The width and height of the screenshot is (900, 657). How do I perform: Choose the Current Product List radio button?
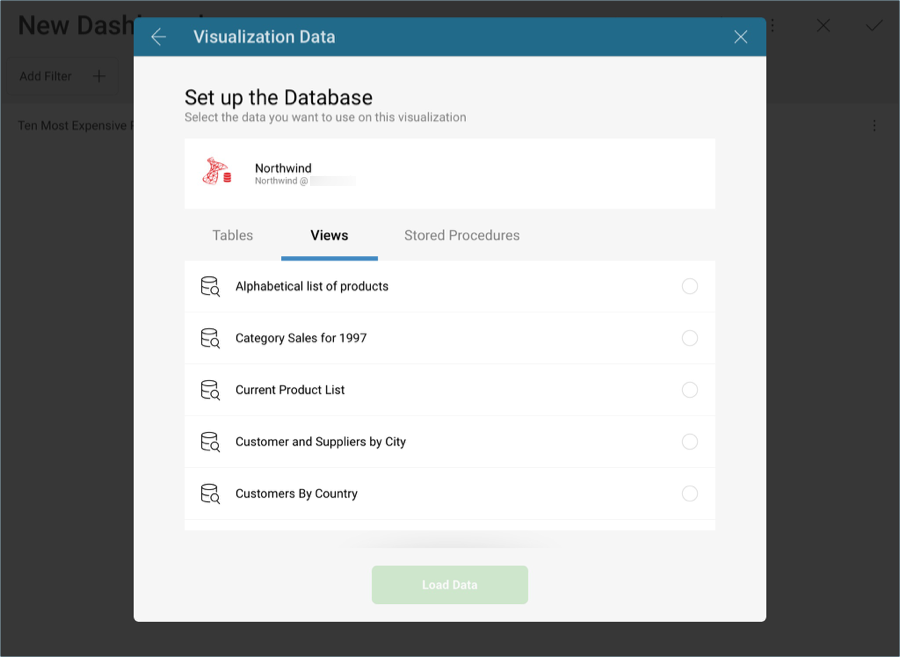(x=689, y=390)
